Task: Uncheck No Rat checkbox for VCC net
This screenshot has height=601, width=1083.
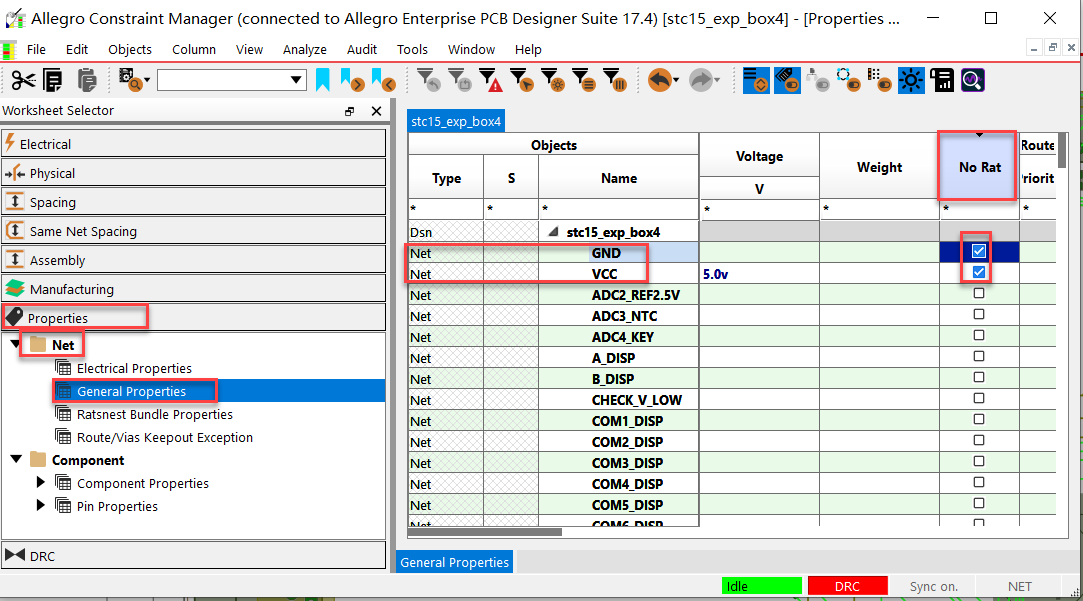Action: [979, 273]
